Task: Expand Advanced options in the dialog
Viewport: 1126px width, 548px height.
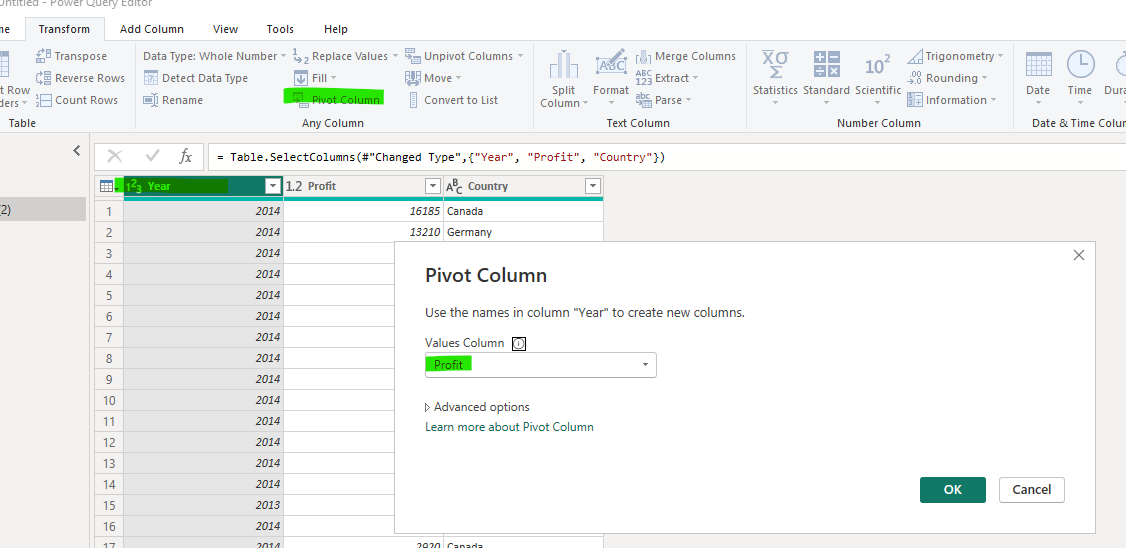Action: [478, 407]
